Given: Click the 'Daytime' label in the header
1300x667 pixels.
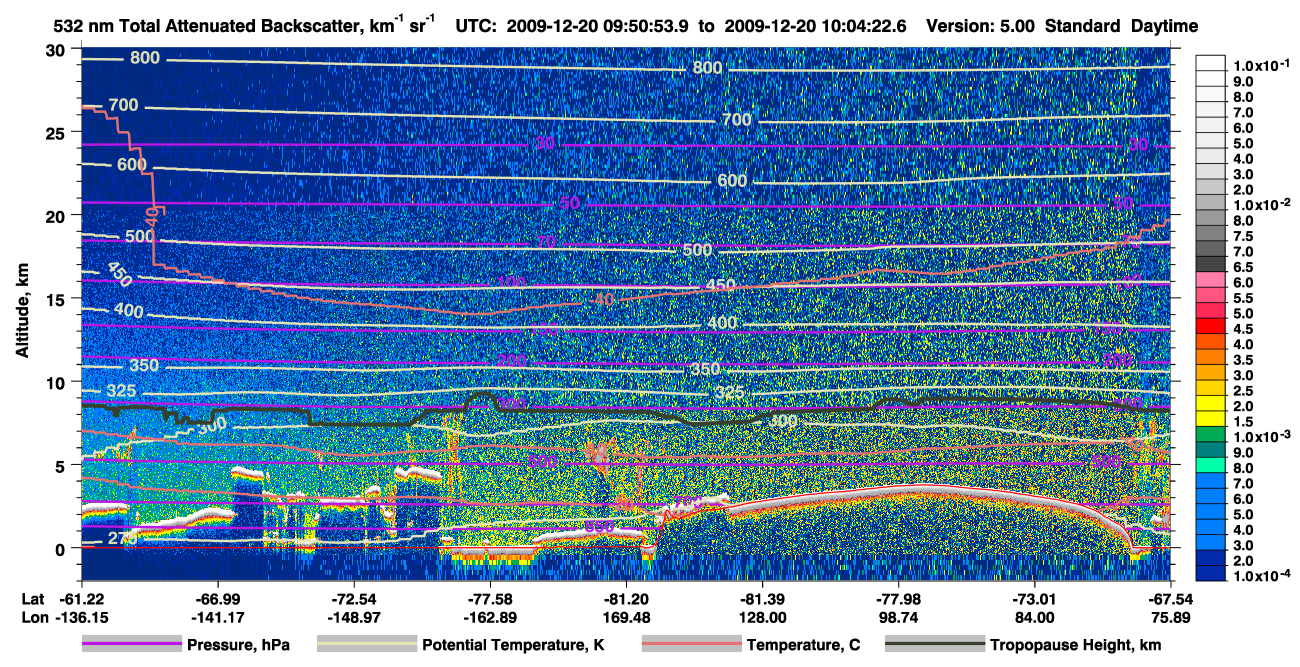Looking at the screenshot, I should (x=1164, y=27).
